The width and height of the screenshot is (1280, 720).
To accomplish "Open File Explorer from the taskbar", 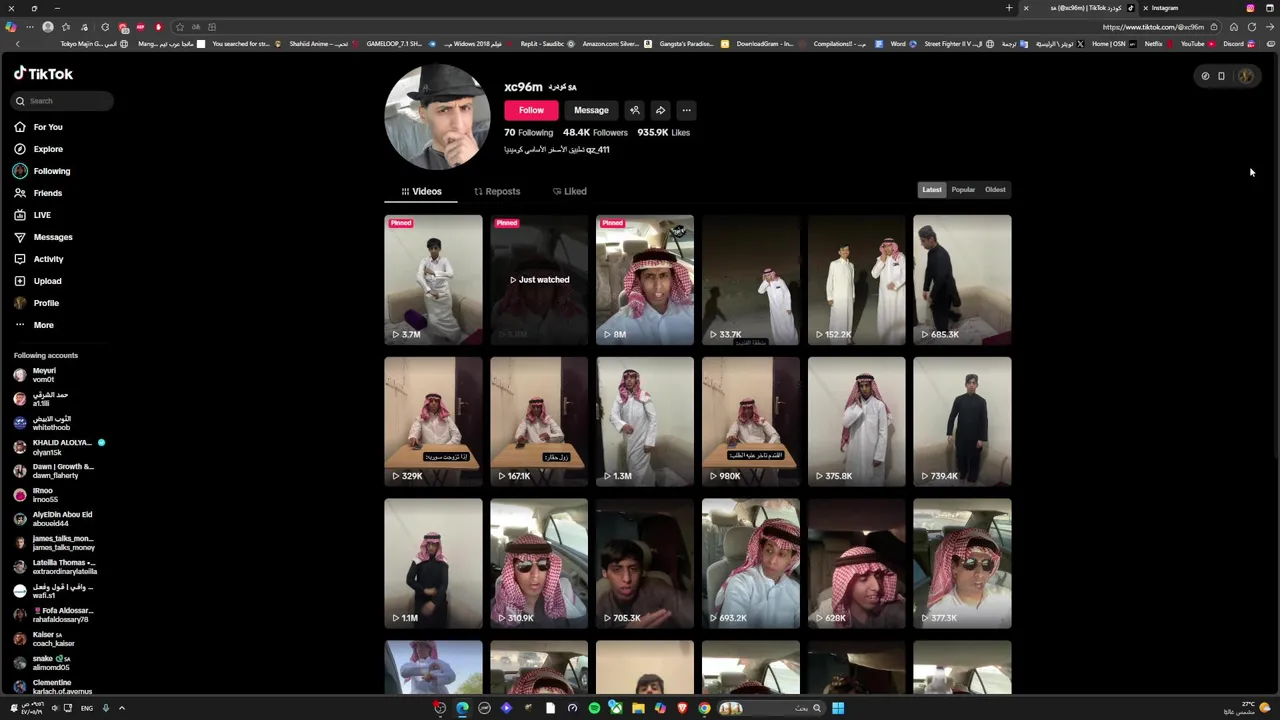I will 638,708.
